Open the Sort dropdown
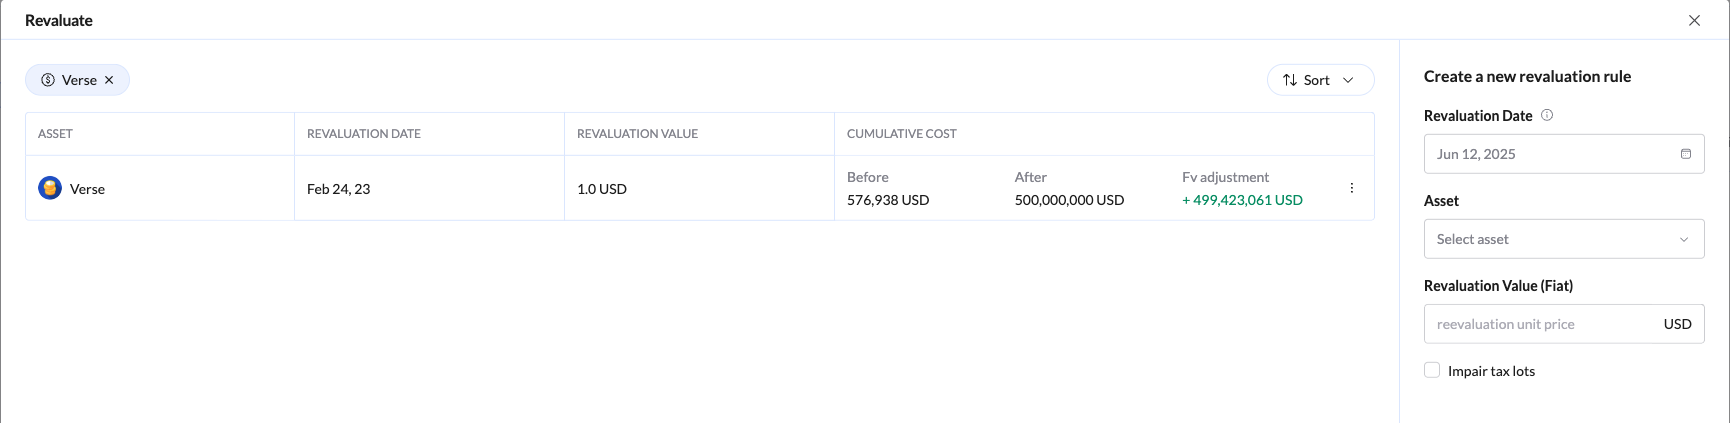This screenshot has width=1730, height=423. [x=1320, y=80]
